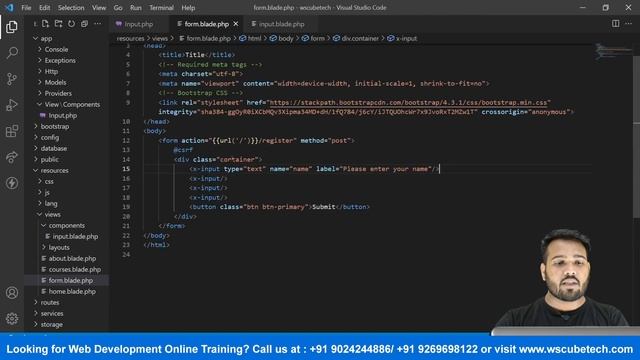Expand the config folder
The image size is (640, 360).
click(50, 138)
